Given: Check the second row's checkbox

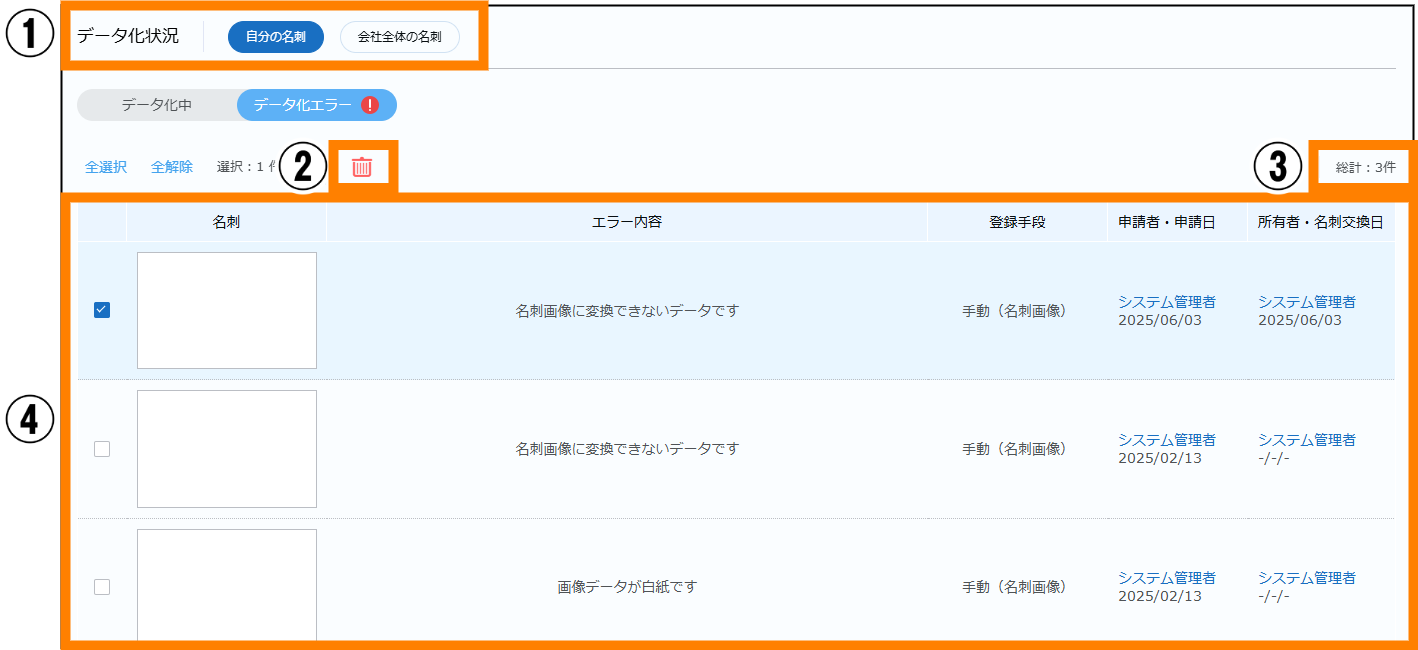Looking at the screenshot, I should (x=102, y=449).
